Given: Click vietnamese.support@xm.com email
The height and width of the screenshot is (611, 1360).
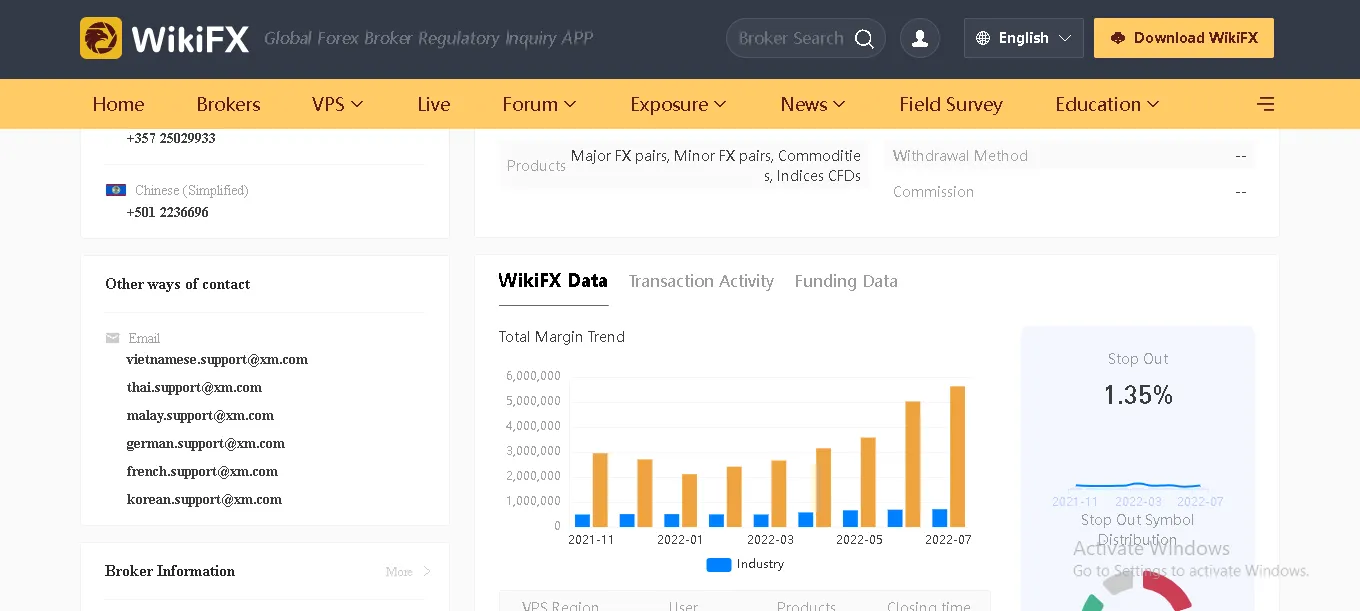Looking at the screenshot, I should pos(217,359).
